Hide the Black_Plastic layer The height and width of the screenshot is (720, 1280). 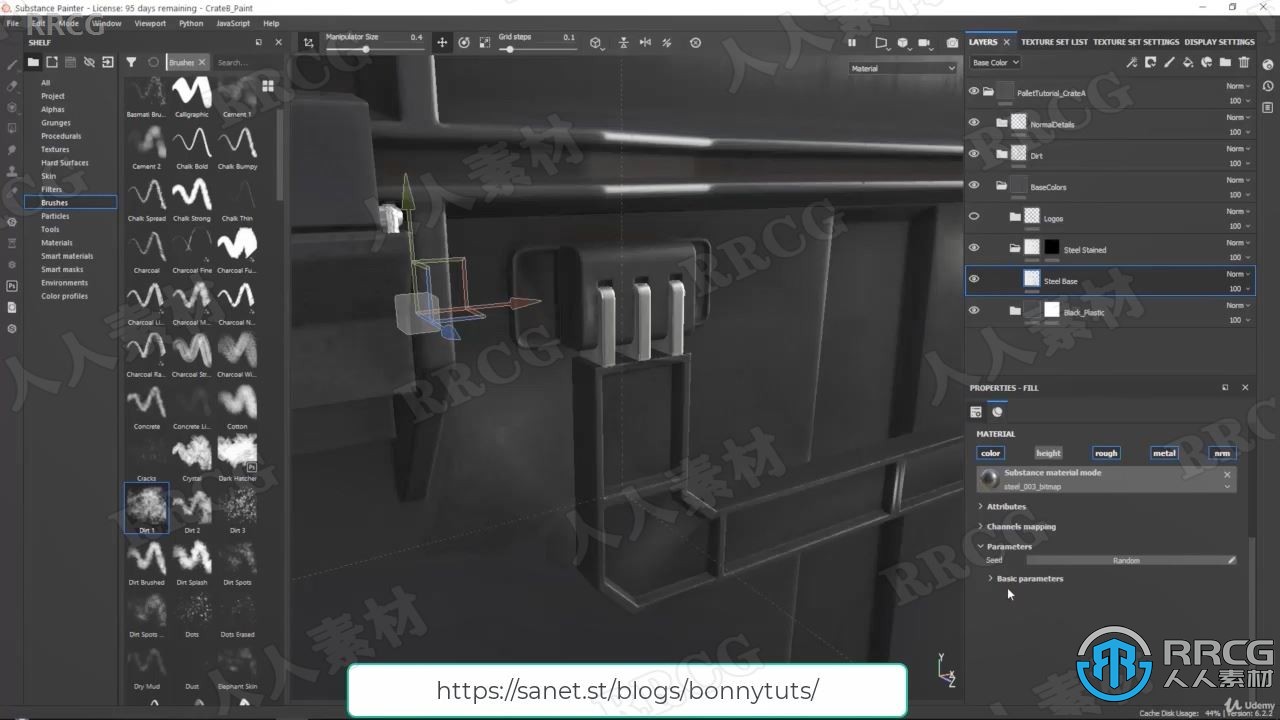974,311
